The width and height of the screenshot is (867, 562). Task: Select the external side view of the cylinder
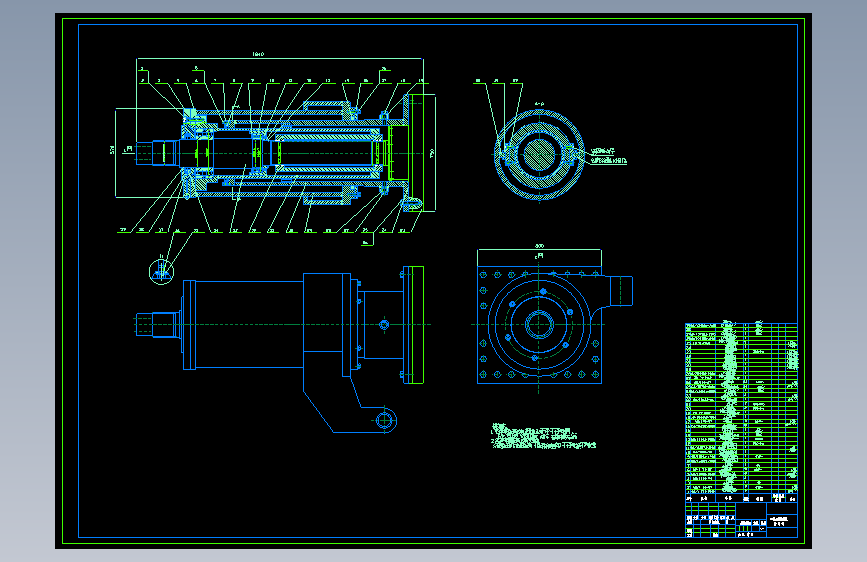(x=280, y=349)
